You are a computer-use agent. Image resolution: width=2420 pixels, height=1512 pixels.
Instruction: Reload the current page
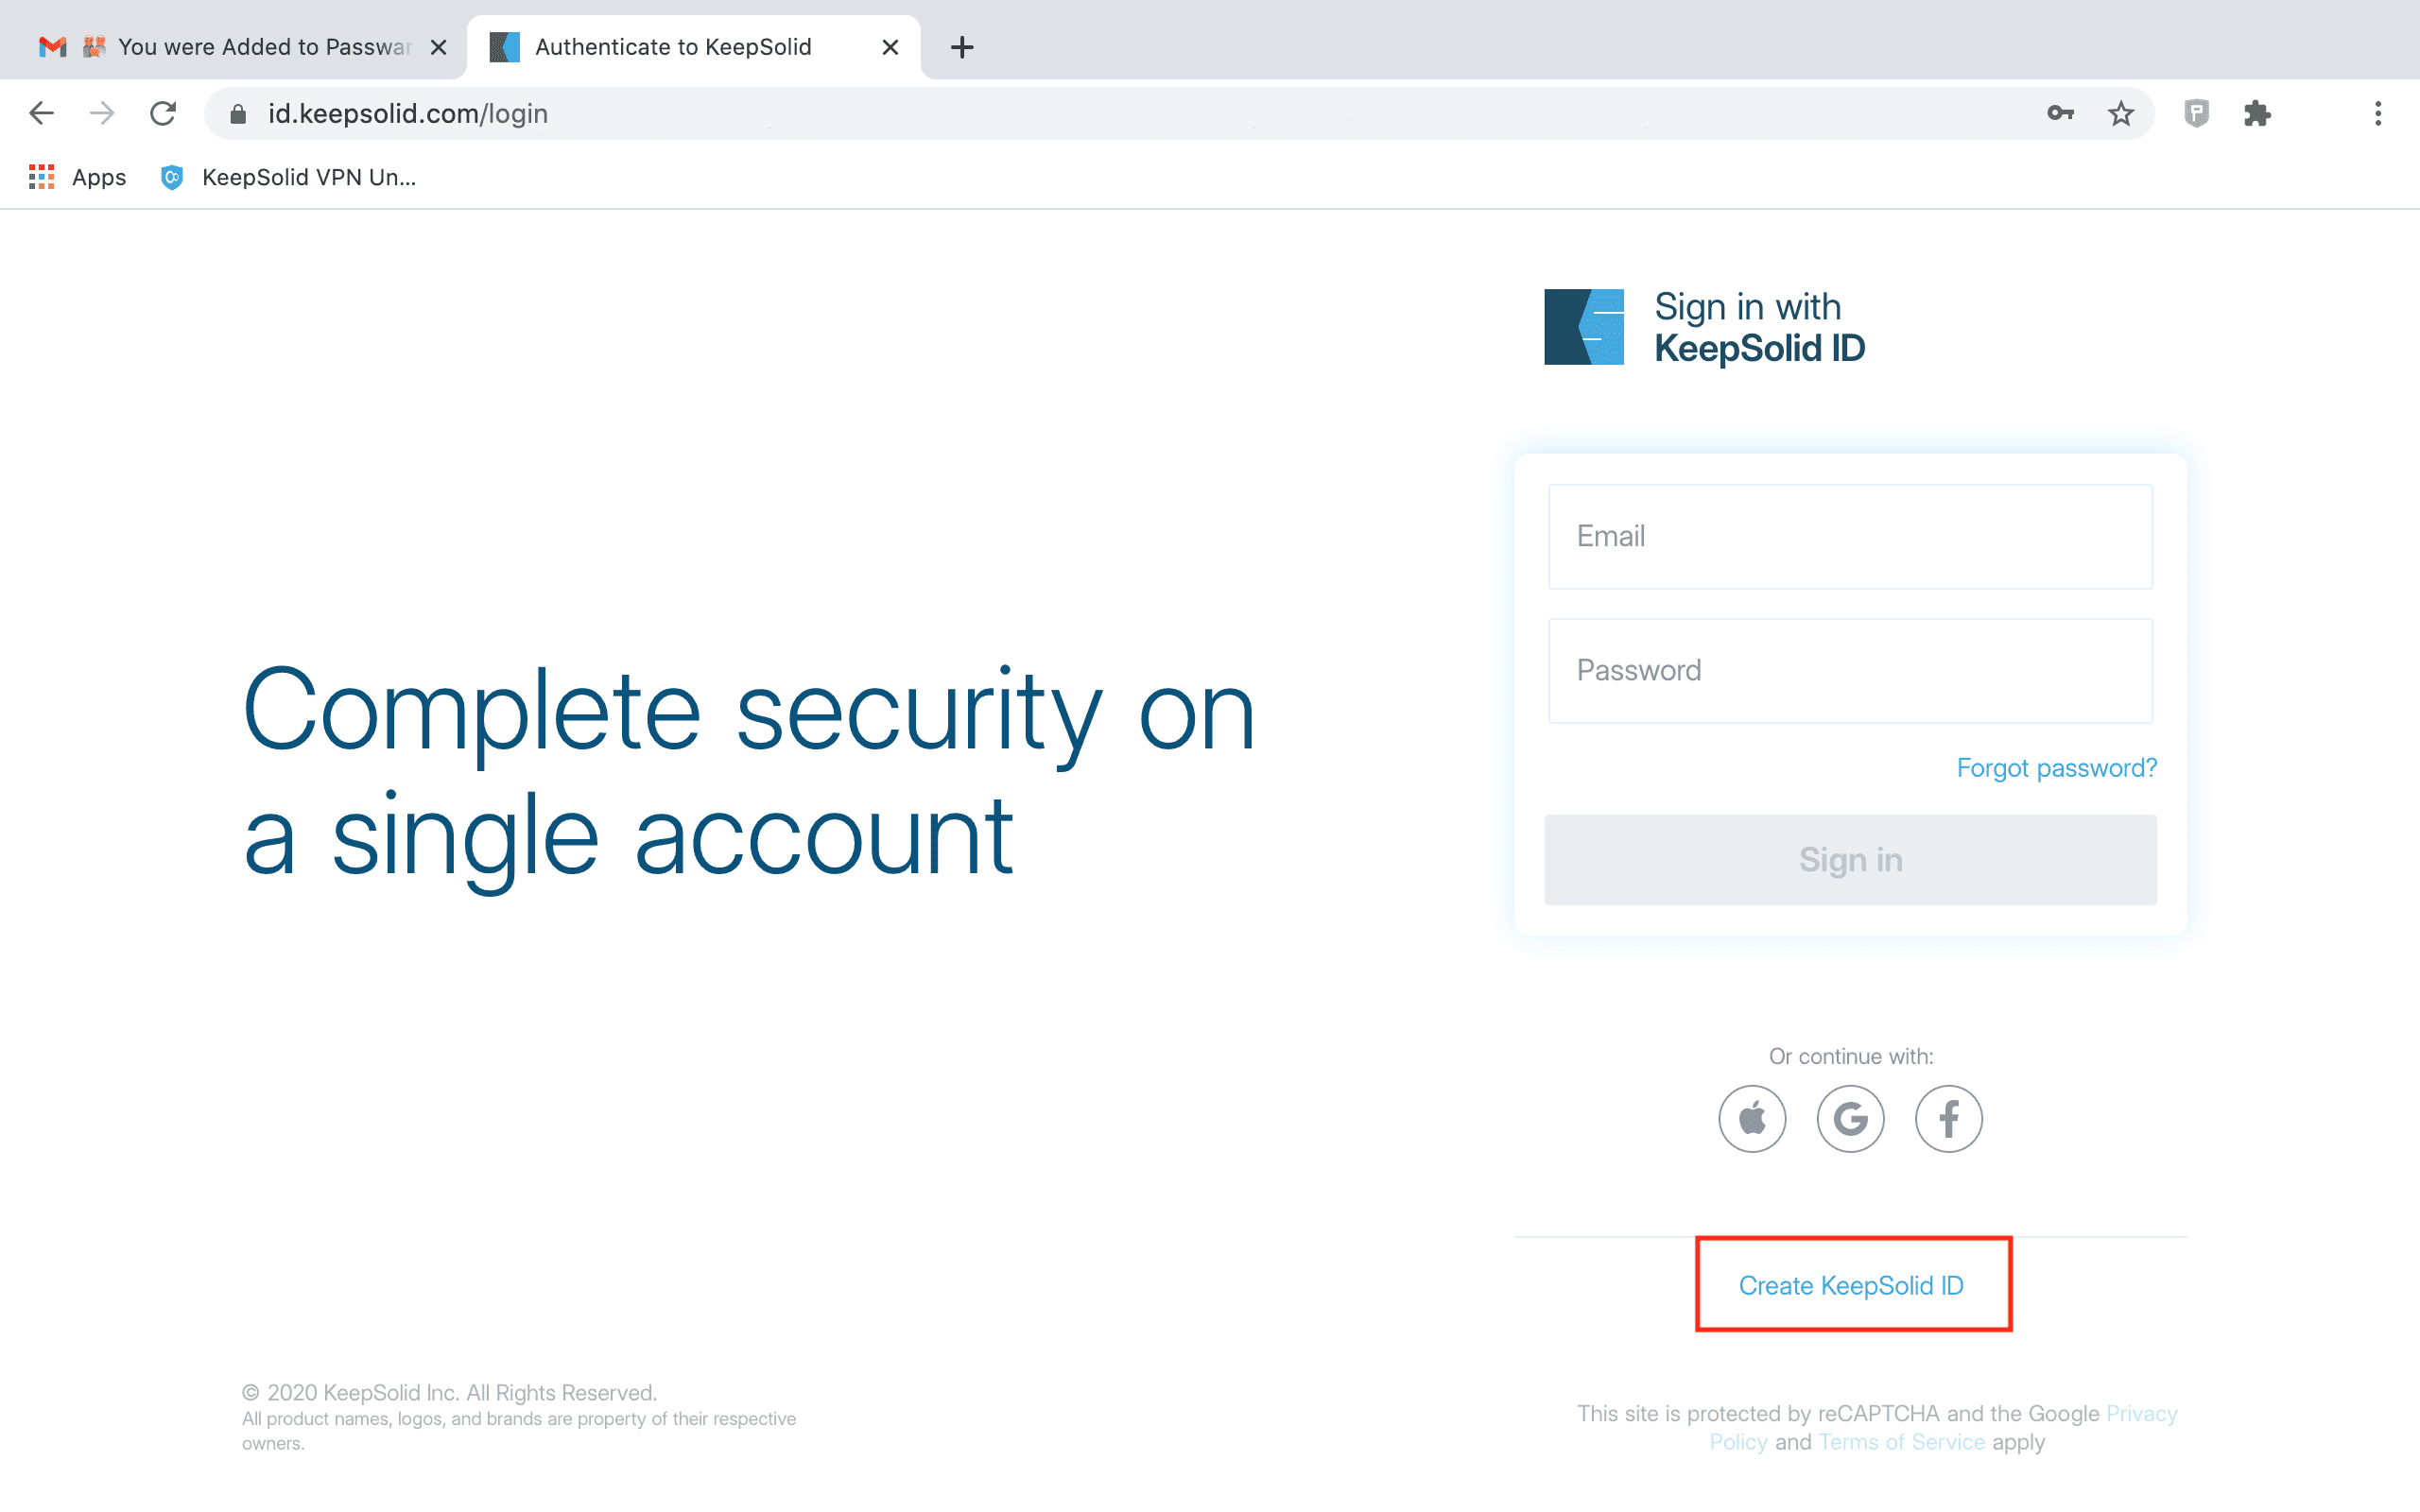click(163, 114)
